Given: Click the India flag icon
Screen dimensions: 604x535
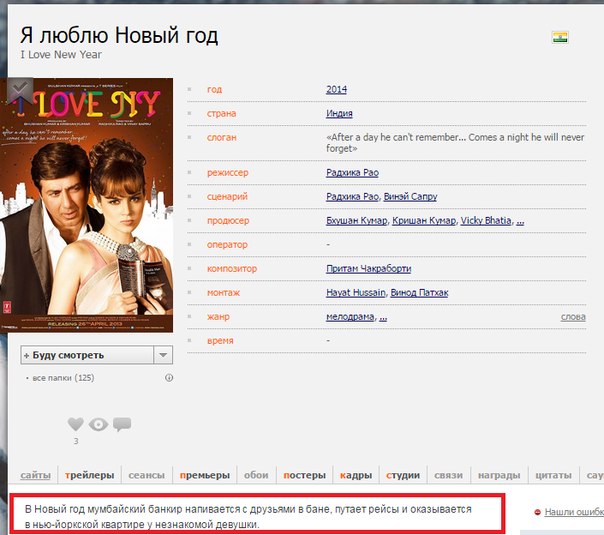Looking at the screenshot, I should click(560, 38).
